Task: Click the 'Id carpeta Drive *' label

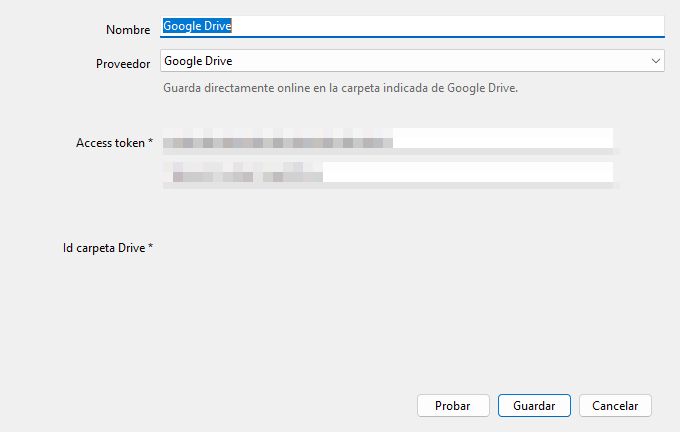Action: (108, 248)
